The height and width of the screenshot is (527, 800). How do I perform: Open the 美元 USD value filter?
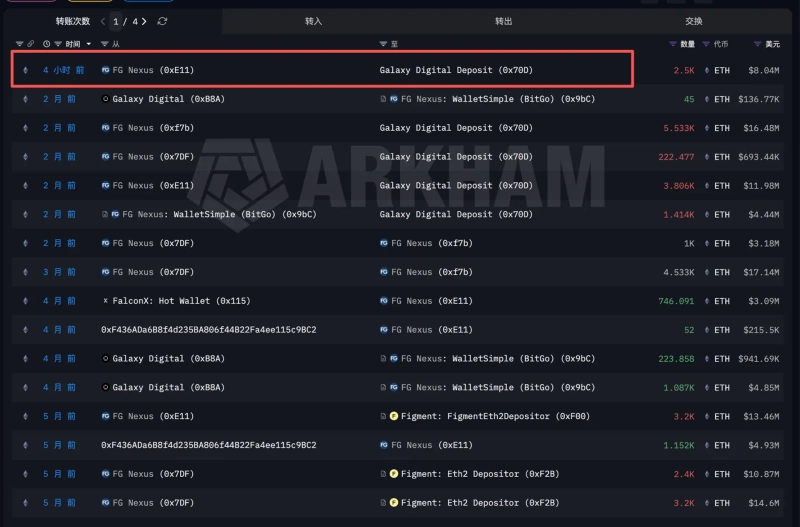tap(758, 44)
